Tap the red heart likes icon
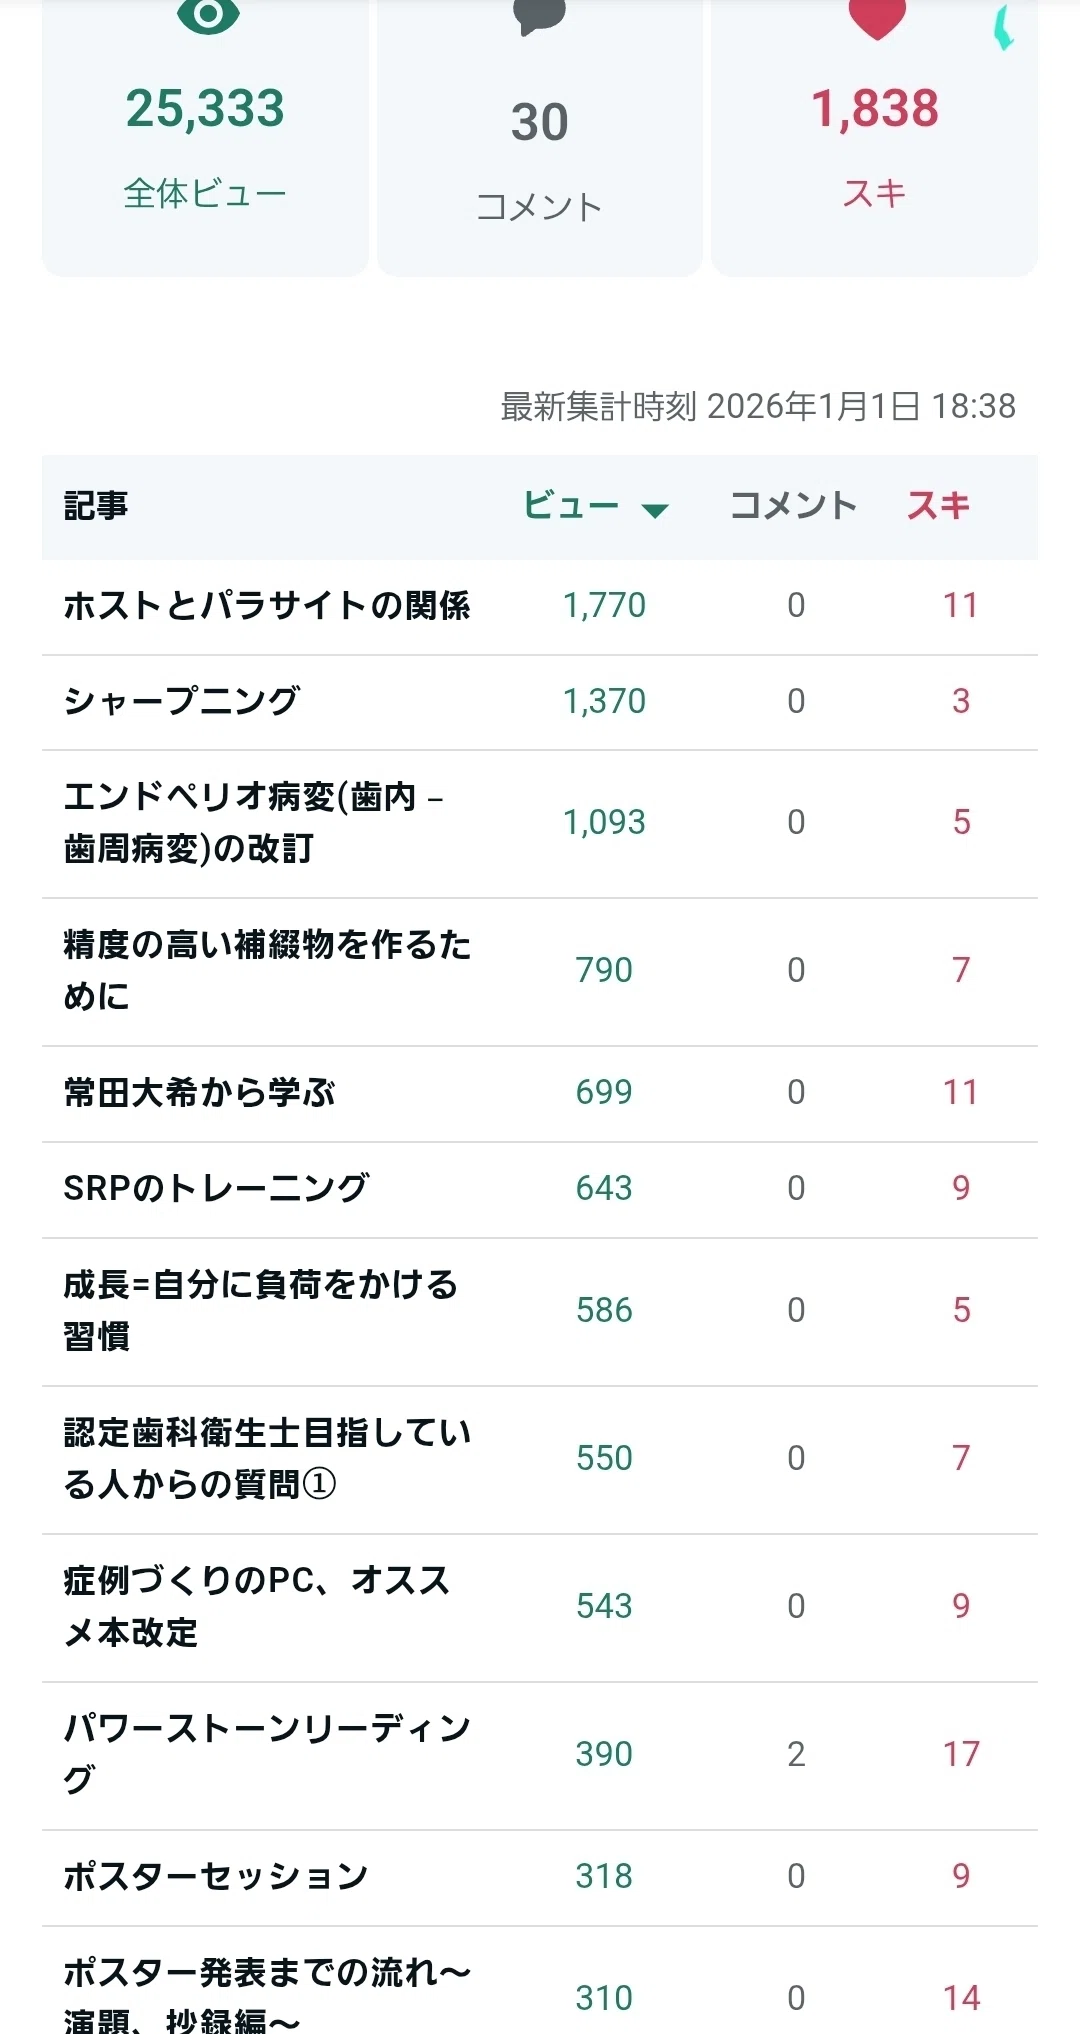 pos(876,18)
